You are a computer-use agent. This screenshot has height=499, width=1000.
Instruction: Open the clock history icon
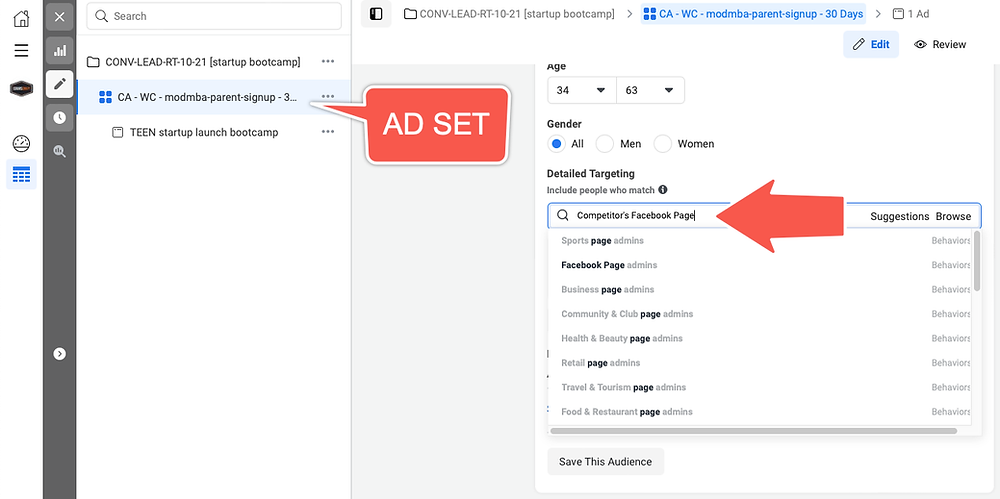[x=59, y=117]
